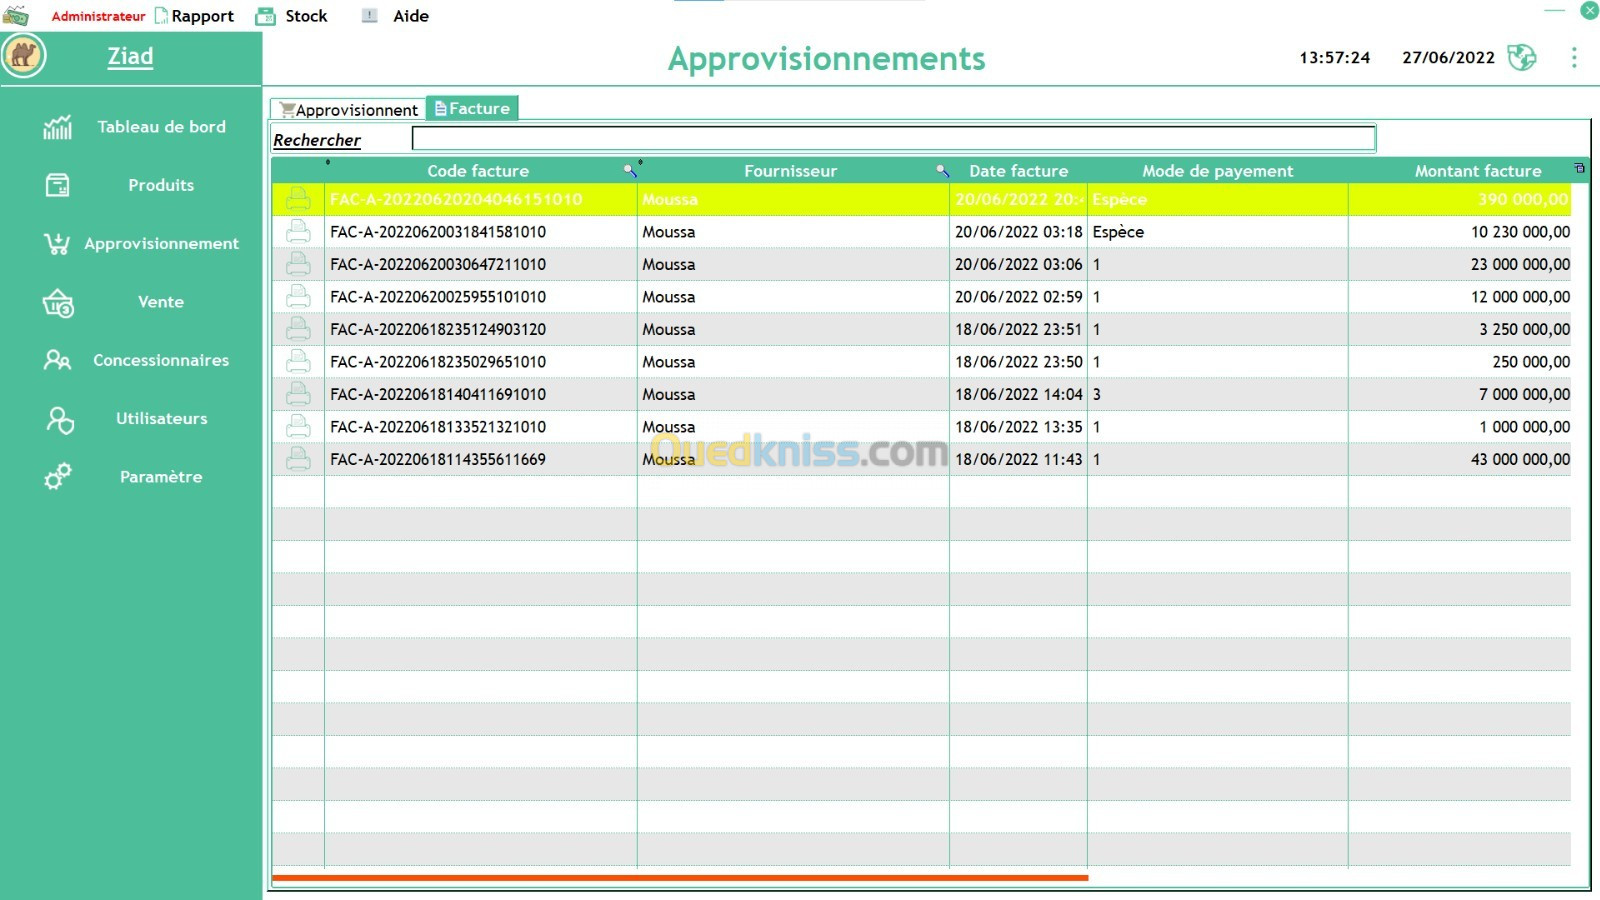Viewport: 1600px width, 900px height.
Task: Click search icon in Code facture header
Action: (x=630, y=171)
